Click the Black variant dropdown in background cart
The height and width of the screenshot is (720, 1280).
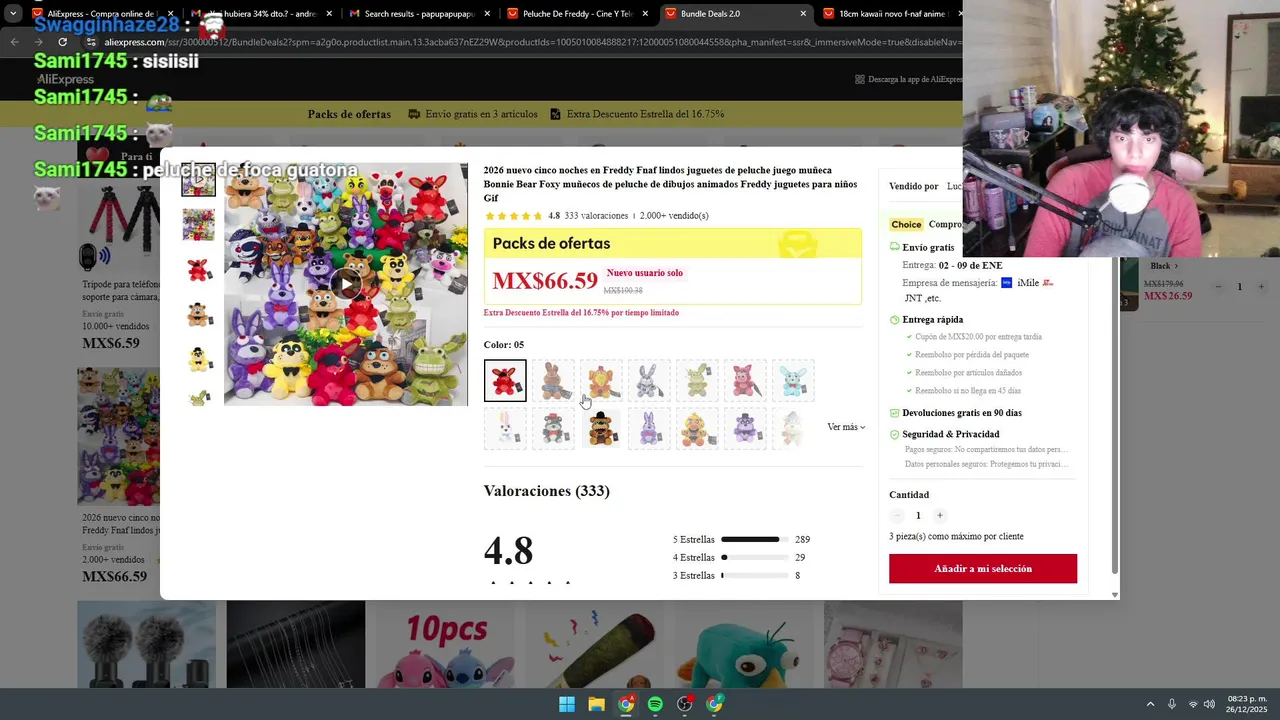pyautogui.click(x=1164, y=266)
